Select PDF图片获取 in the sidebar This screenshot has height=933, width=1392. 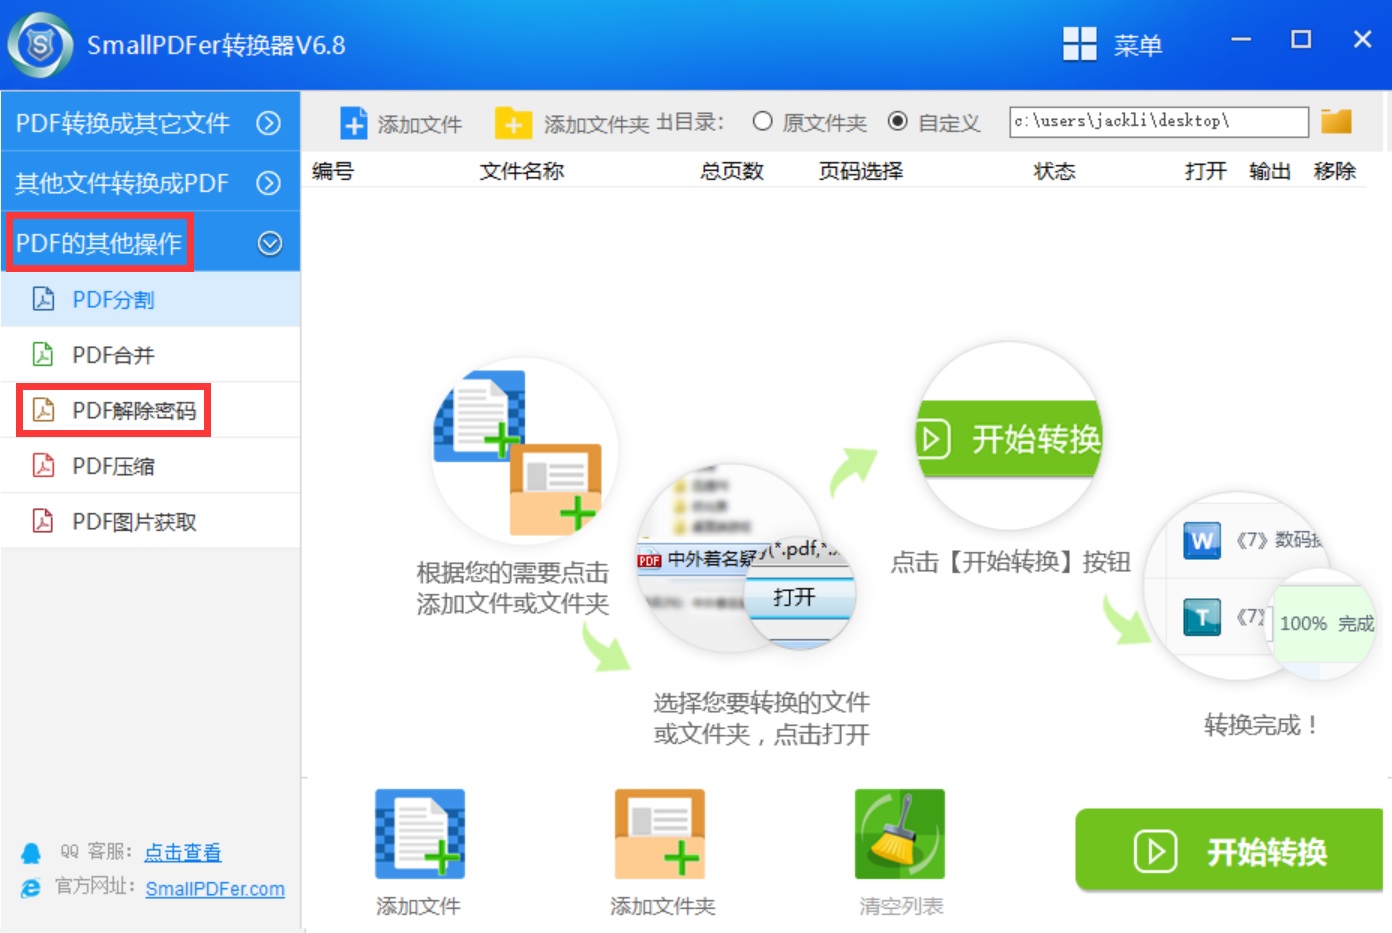(150, 521)
